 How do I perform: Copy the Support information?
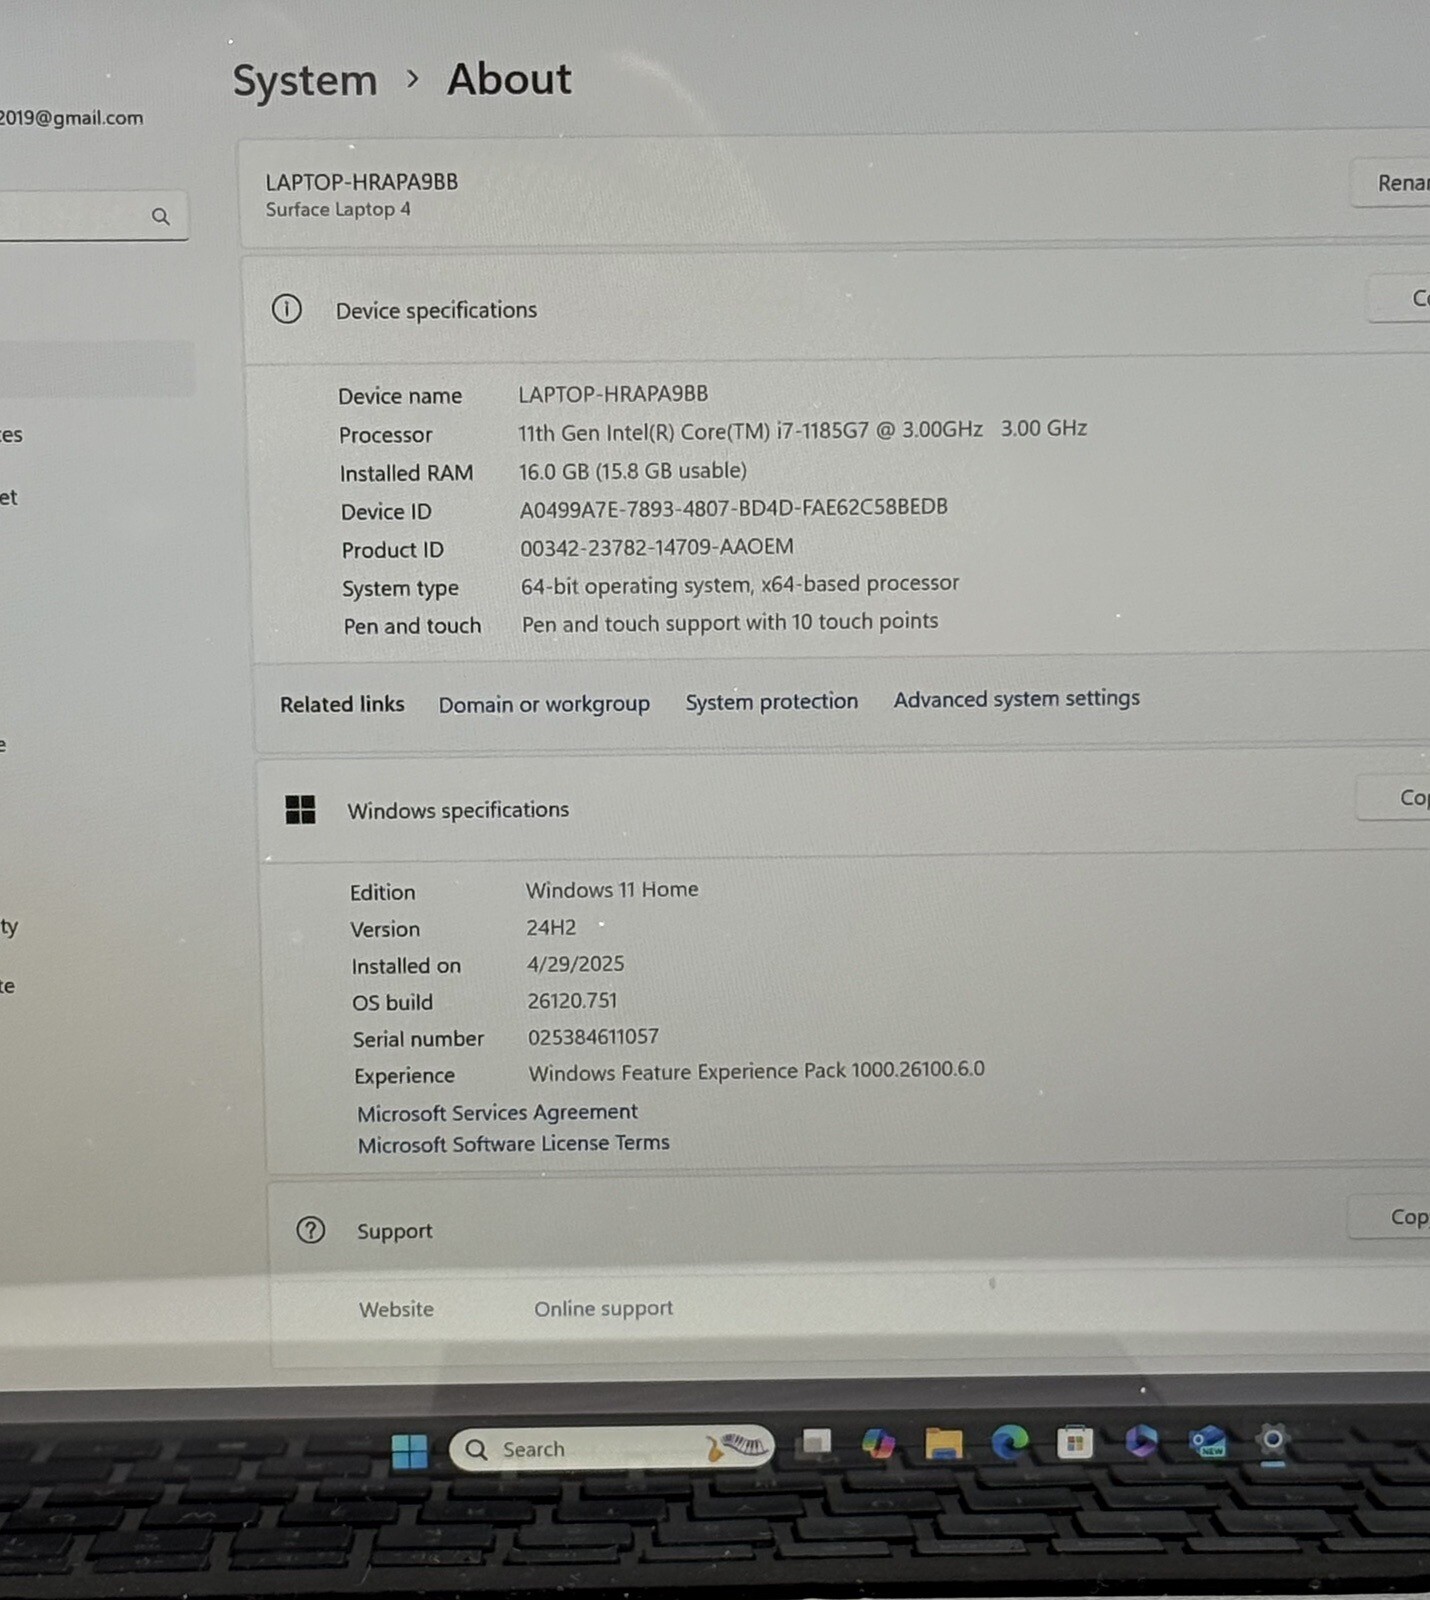pos(1389,1217)
